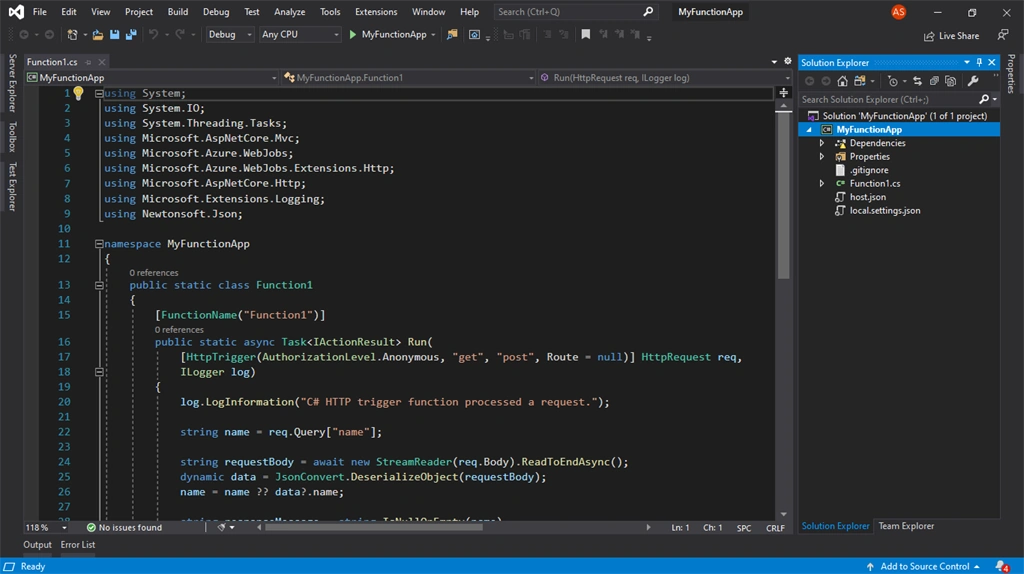The height and width of the screenshot is (574, 1024).
Task: Collapse the Function1 class code block
Action: pos(99,285)
